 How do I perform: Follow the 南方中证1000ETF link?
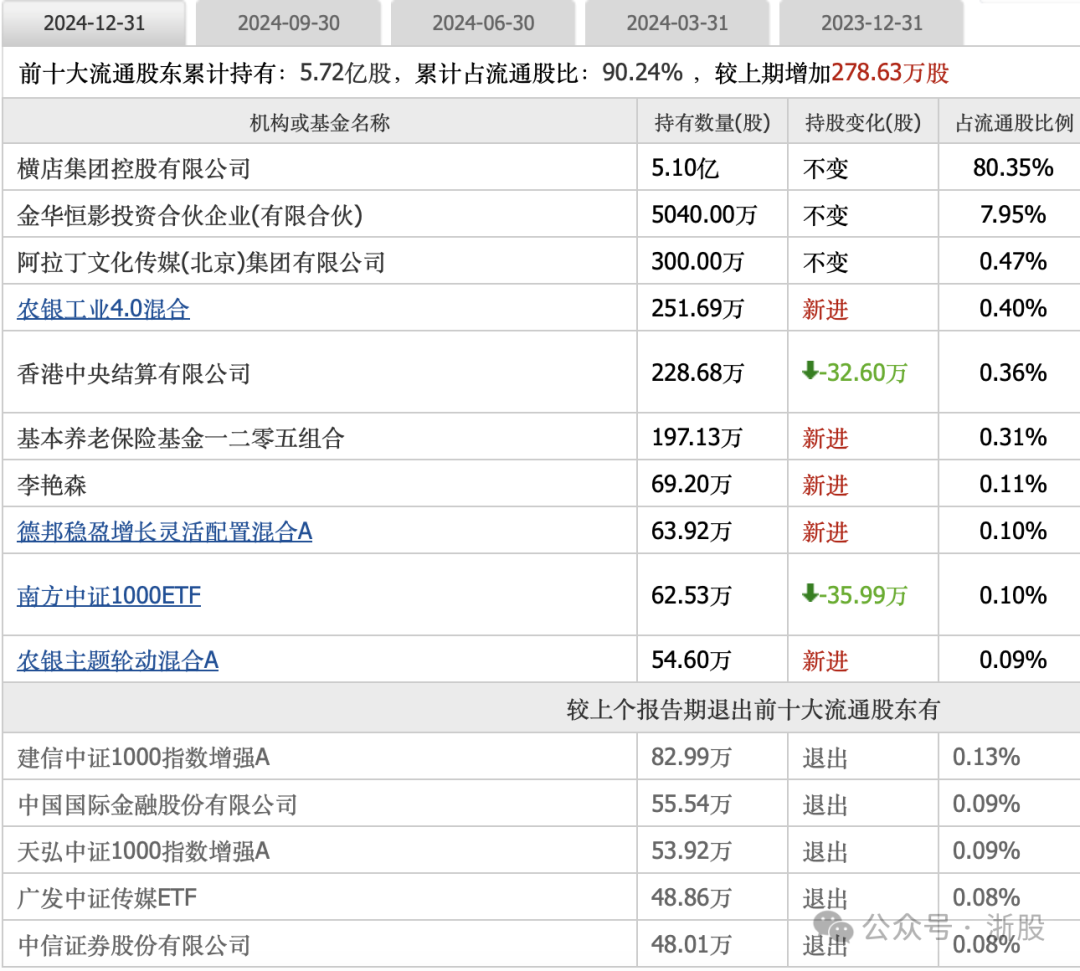click(109, 596)
